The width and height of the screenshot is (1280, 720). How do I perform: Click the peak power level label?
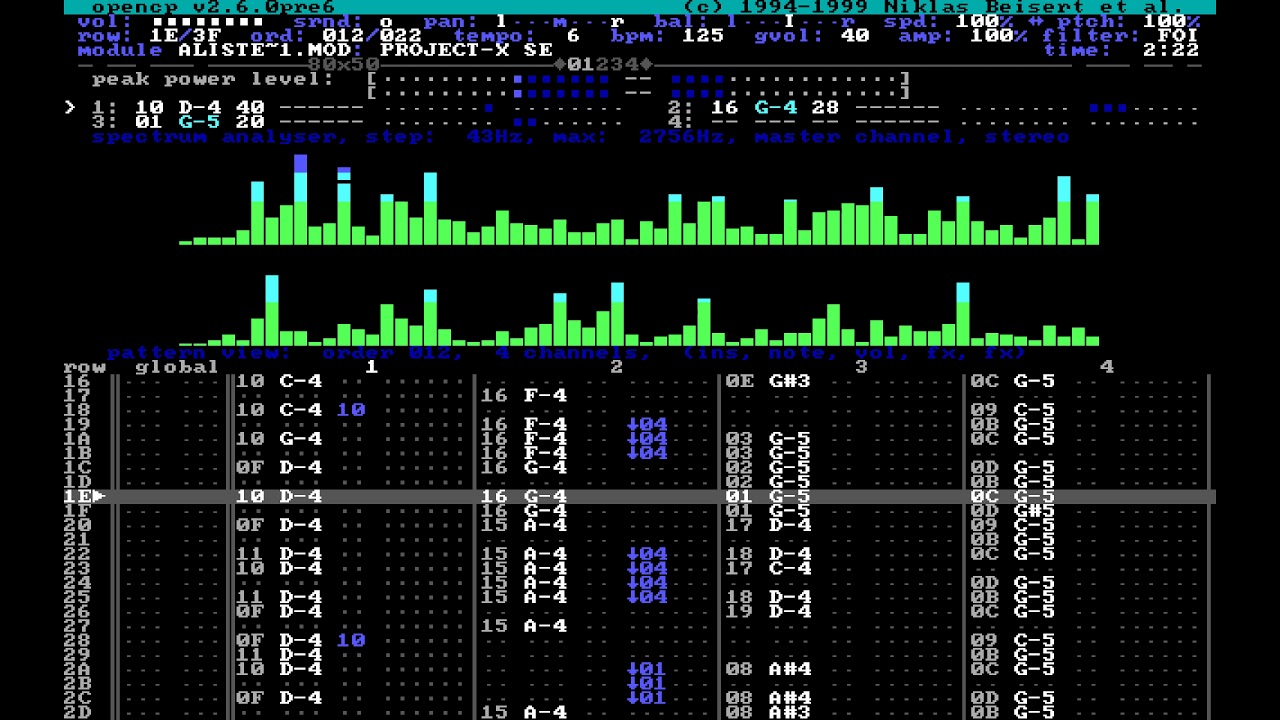pyautogui.click(x=212, y=79)
